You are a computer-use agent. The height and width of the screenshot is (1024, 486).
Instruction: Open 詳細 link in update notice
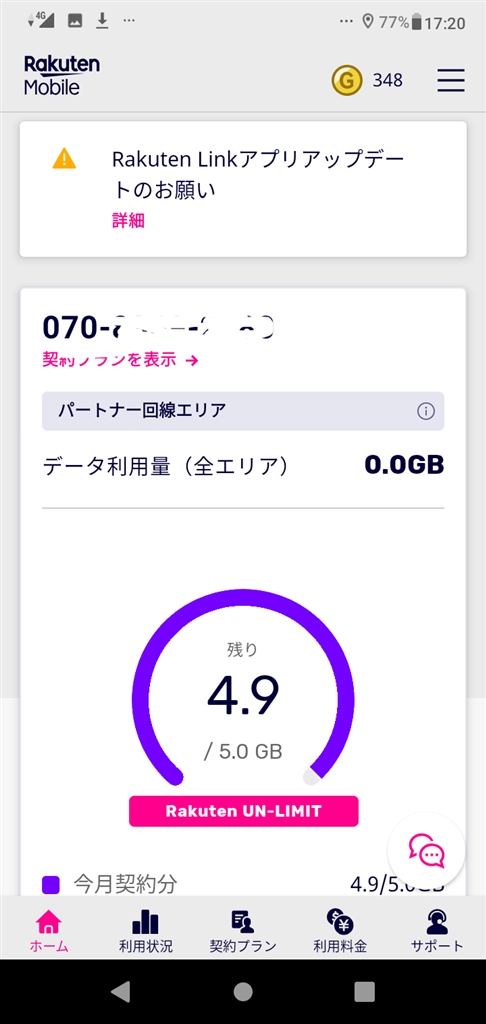pos(128,221)
